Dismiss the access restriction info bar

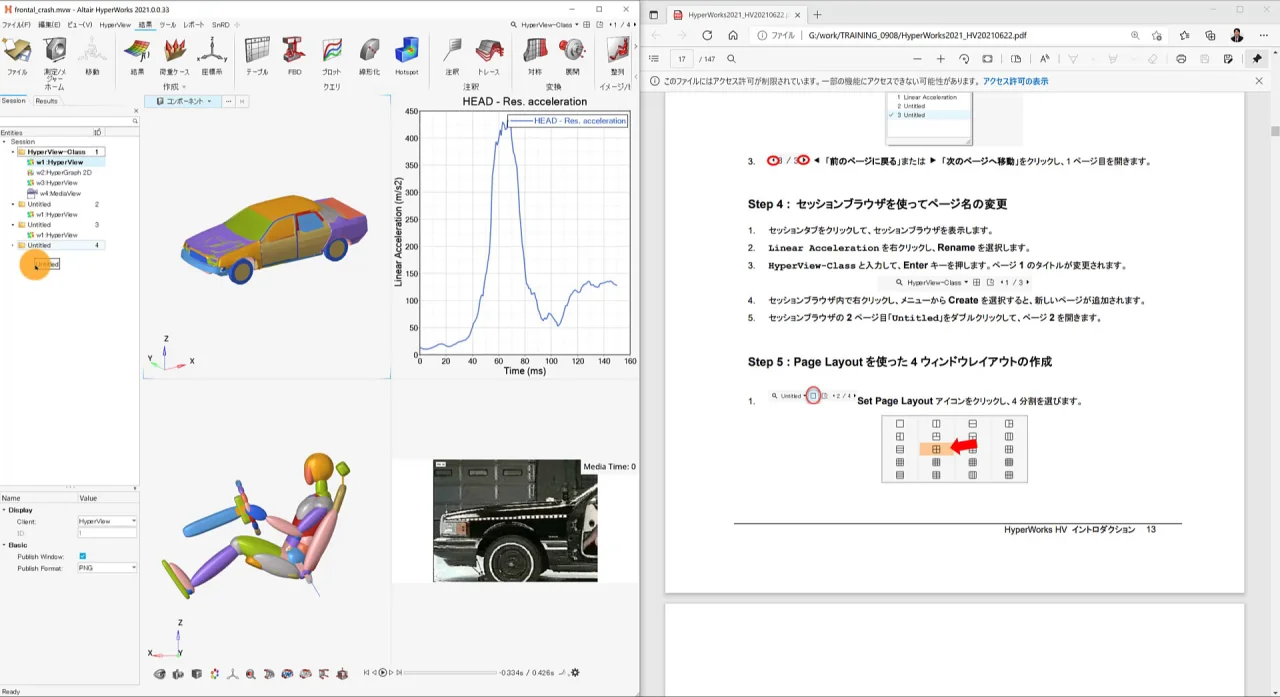[x=1257, y=81]
